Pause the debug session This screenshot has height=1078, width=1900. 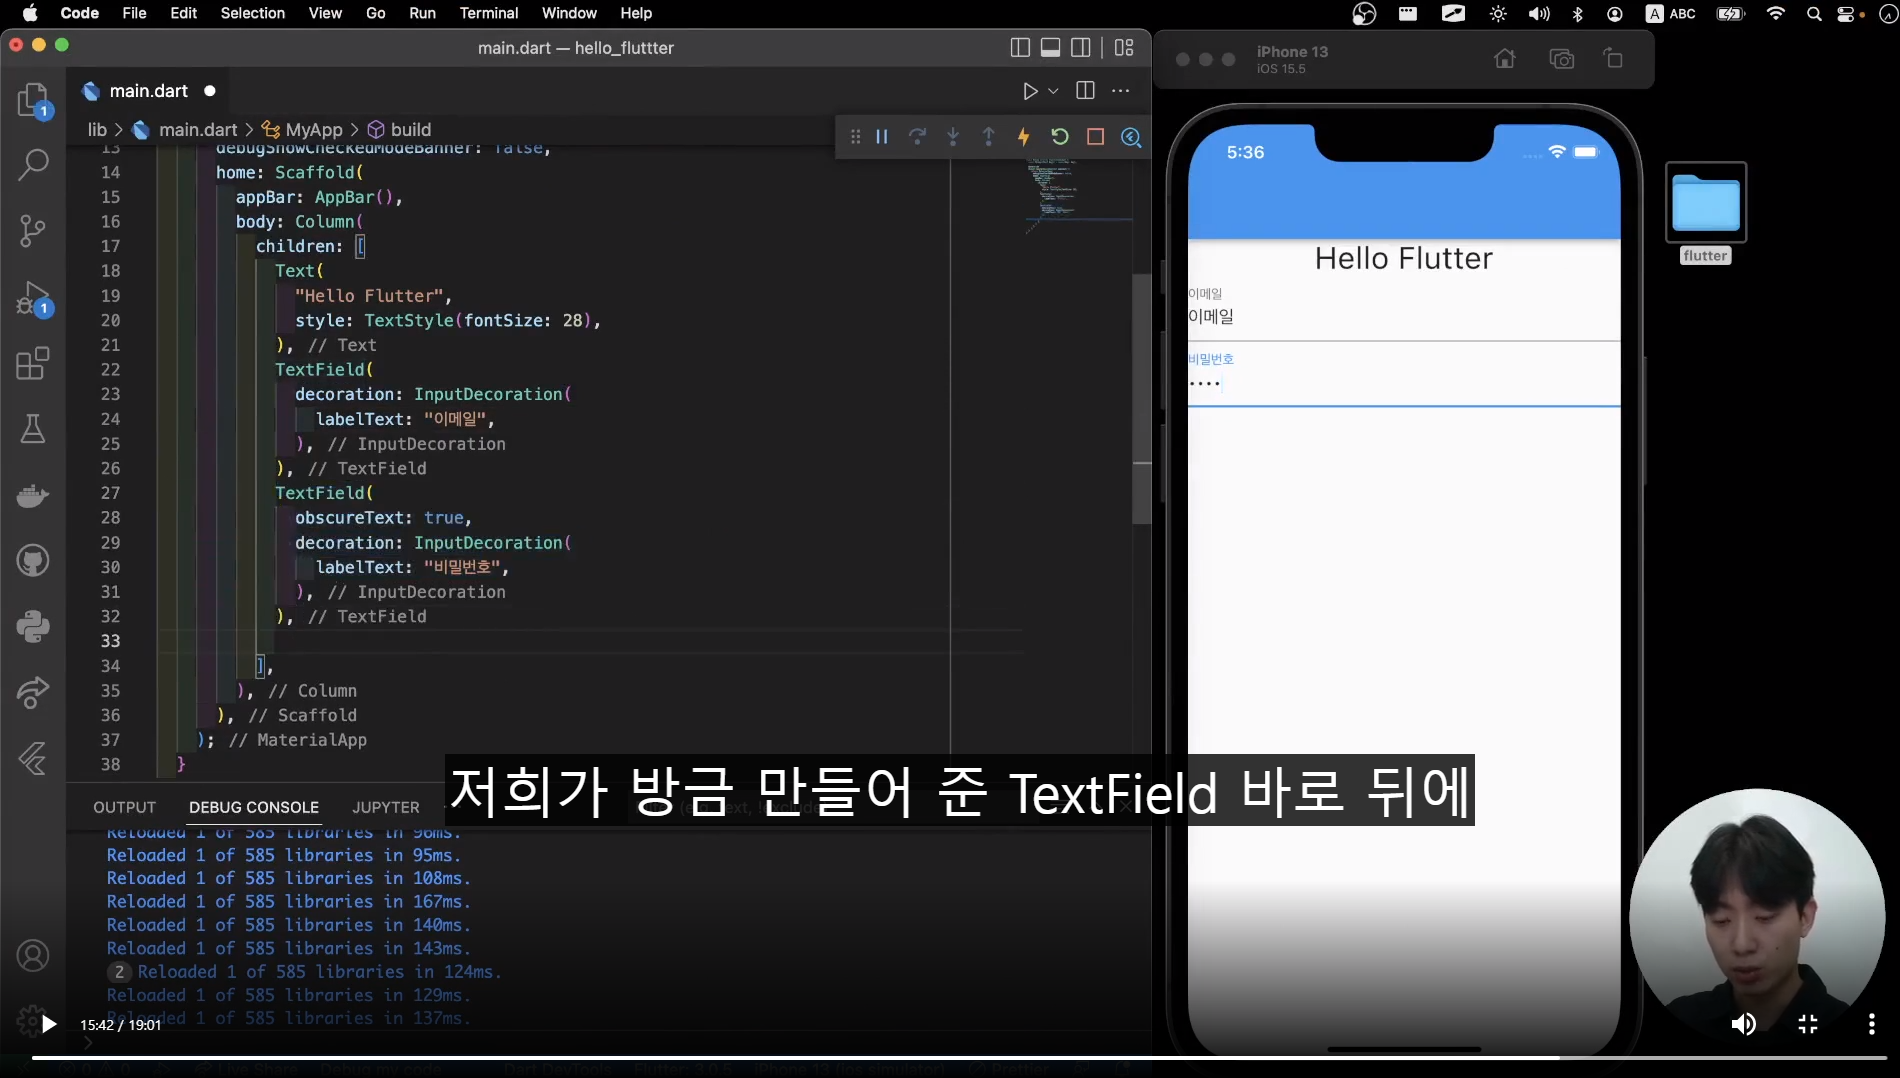[x=882, y=137]
